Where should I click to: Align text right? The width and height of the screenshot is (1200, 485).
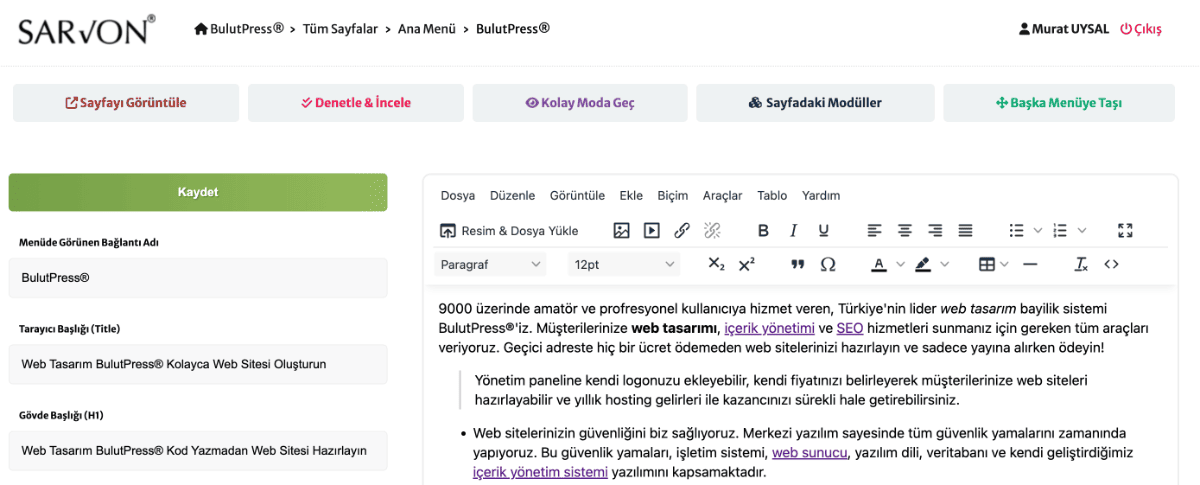[935, 231]
